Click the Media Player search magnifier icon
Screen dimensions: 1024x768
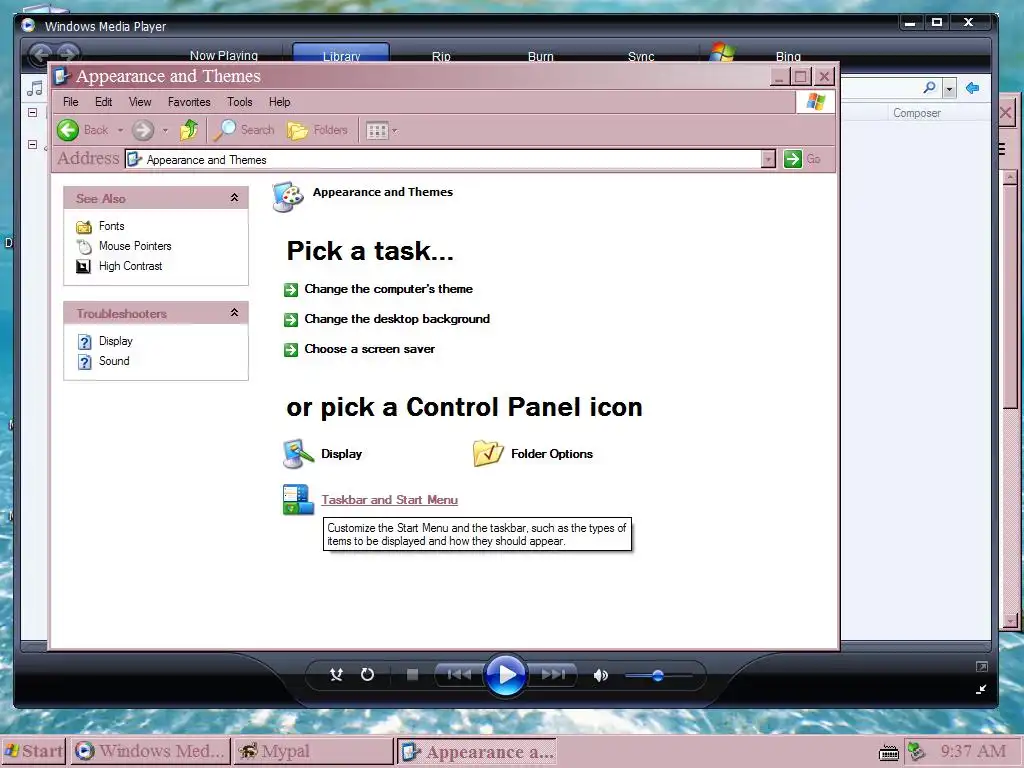tap(929, 87)
